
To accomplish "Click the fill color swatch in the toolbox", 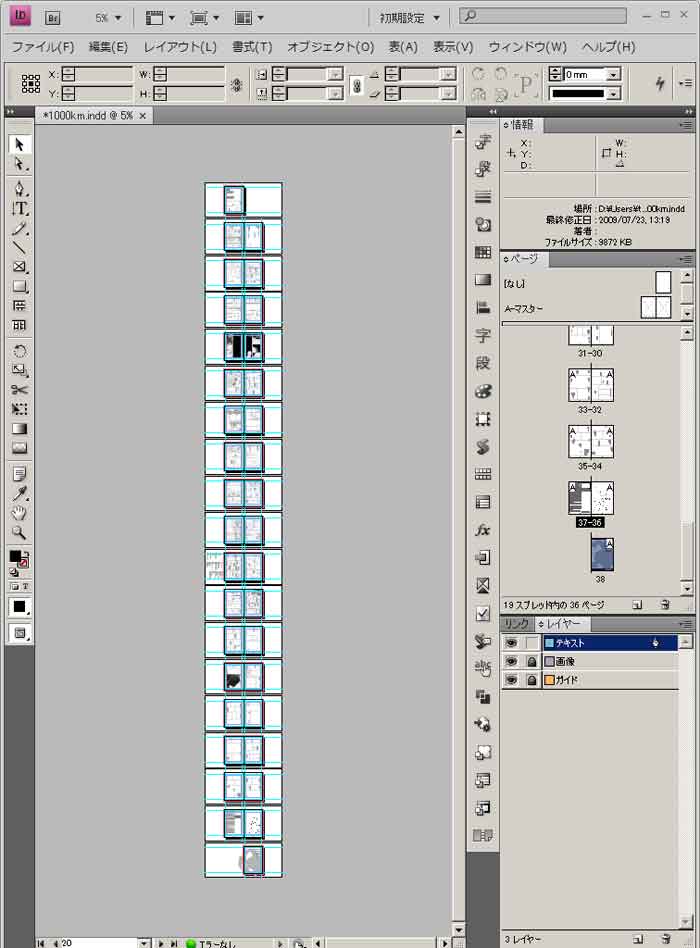I will 16,556.
